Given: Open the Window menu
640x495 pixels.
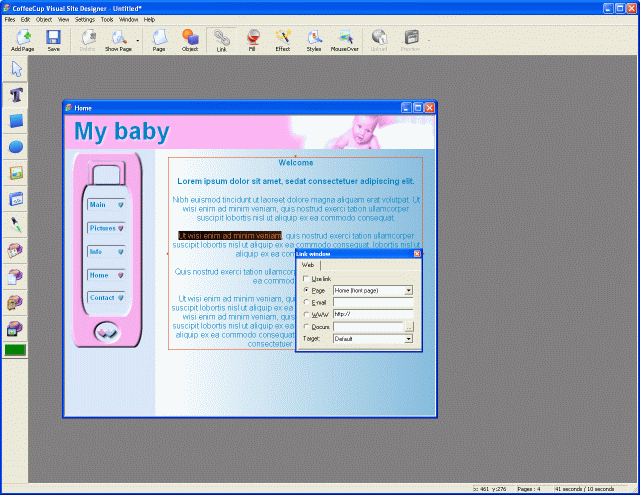Looking at the screenshot, I should 128,20.
